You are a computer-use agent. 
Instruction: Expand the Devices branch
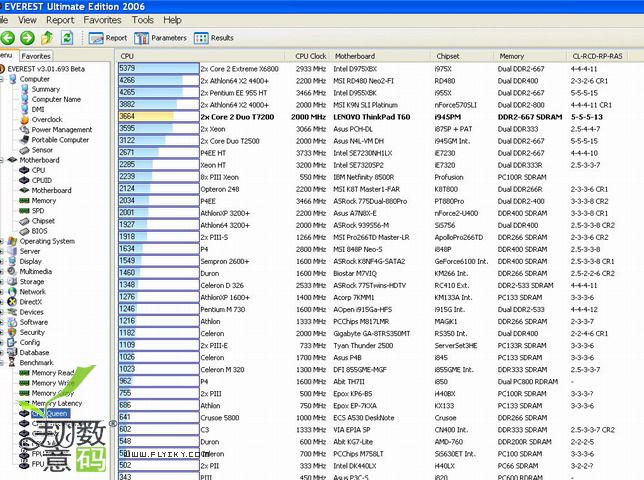click(2, 312)
